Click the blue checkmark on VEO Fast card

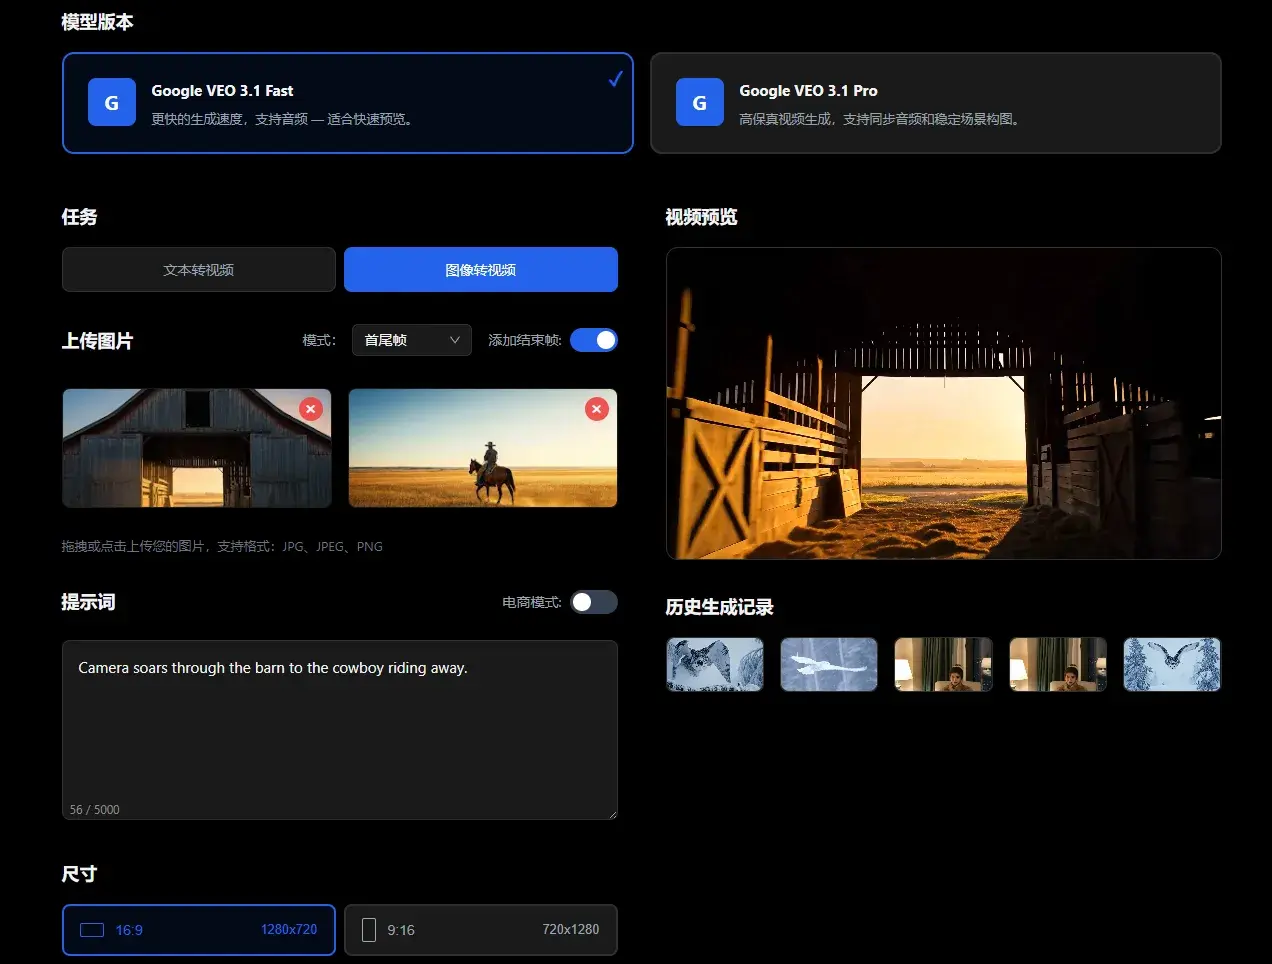[616, 79]
